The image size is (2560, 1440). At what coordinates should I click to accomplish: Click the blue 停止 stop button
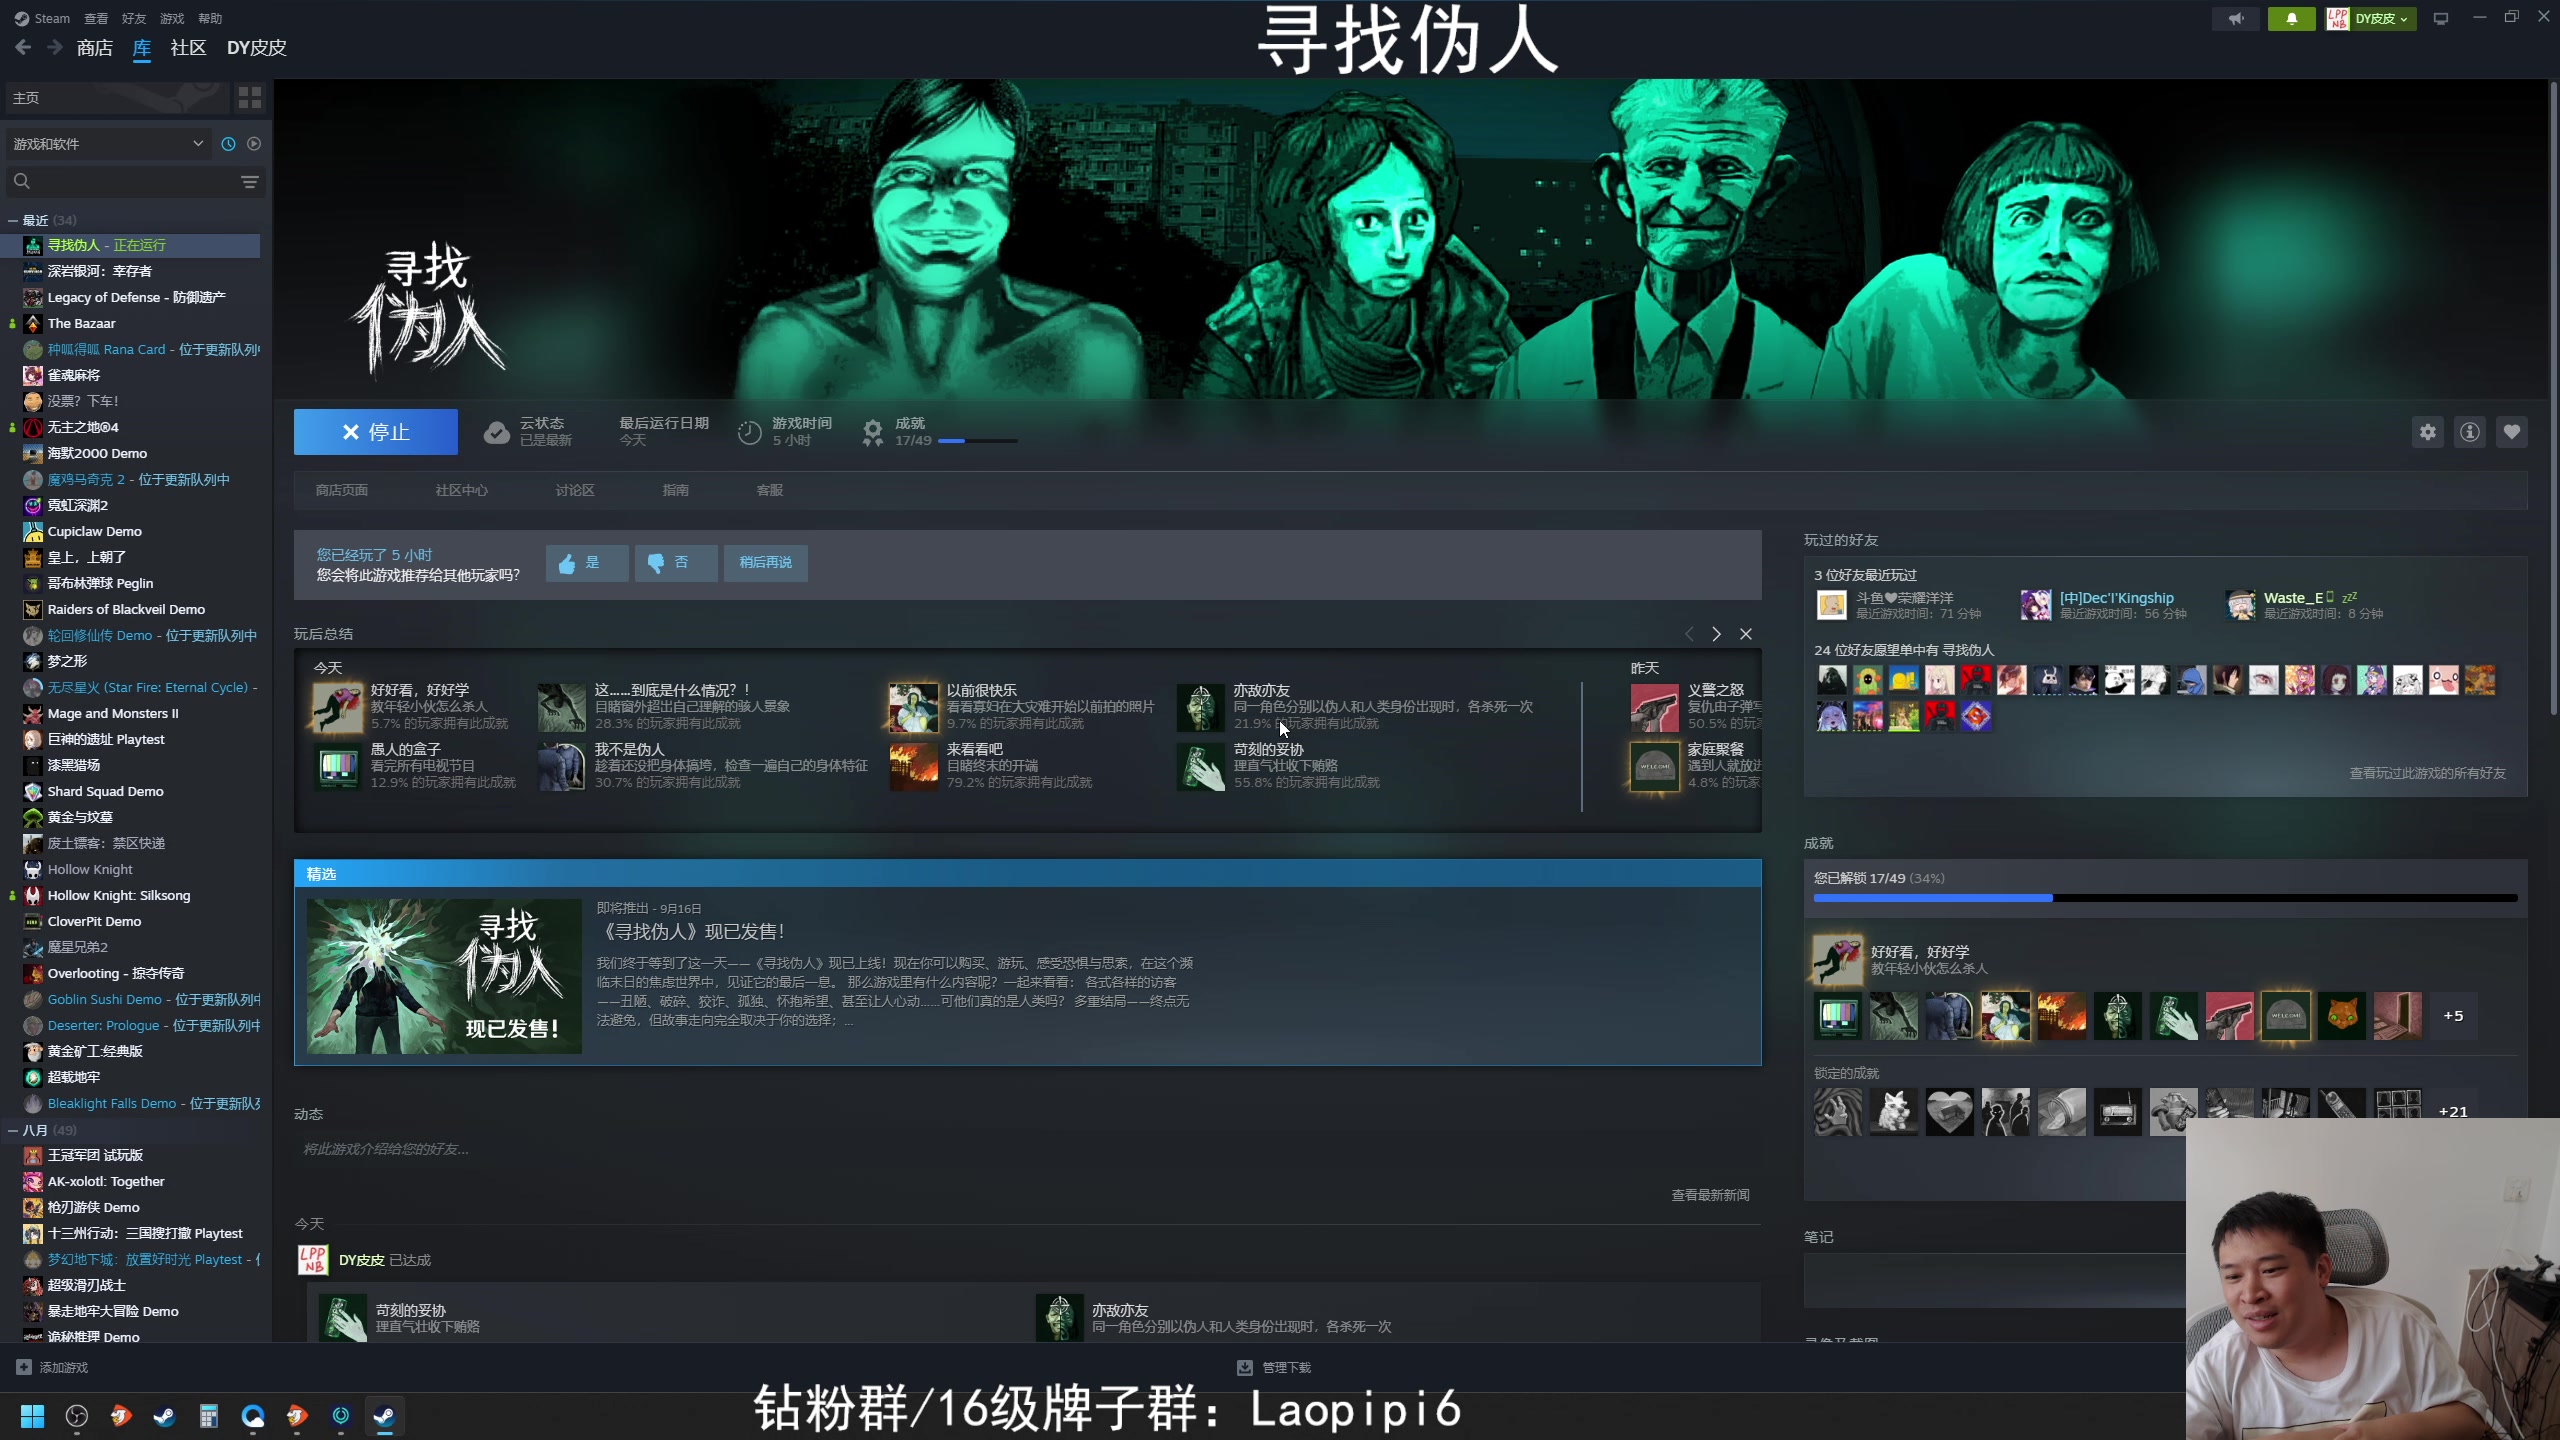click(375, 432)
